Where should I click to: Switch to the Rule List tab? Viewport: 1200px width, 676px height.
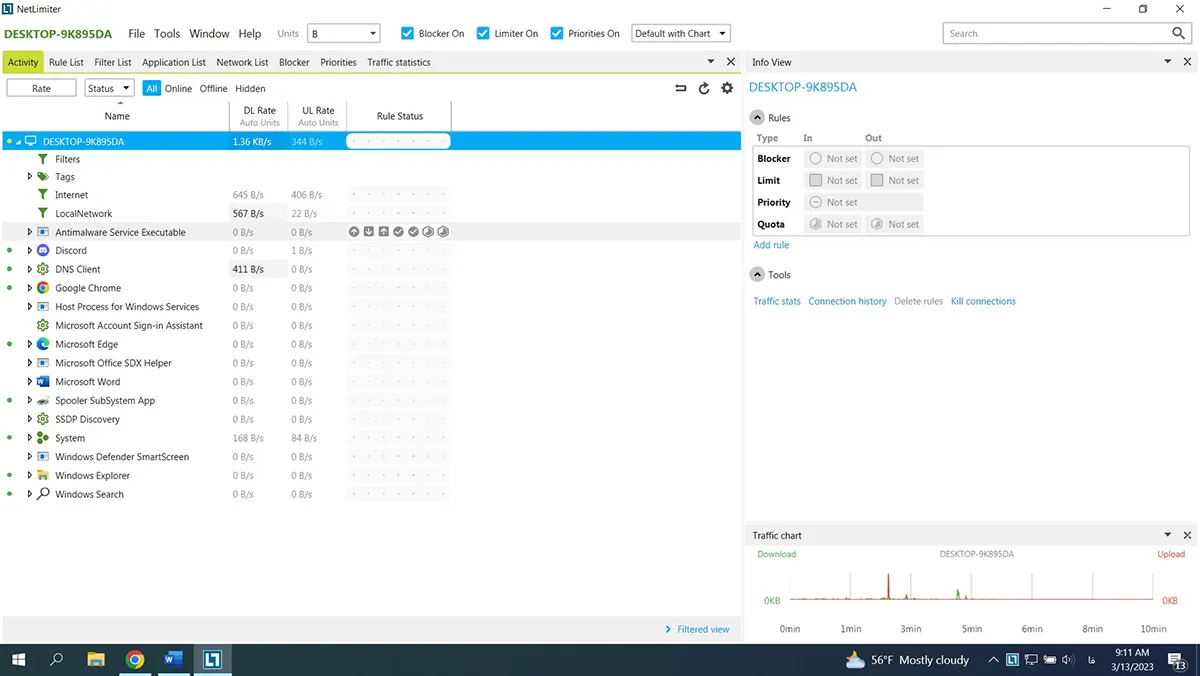66,62
